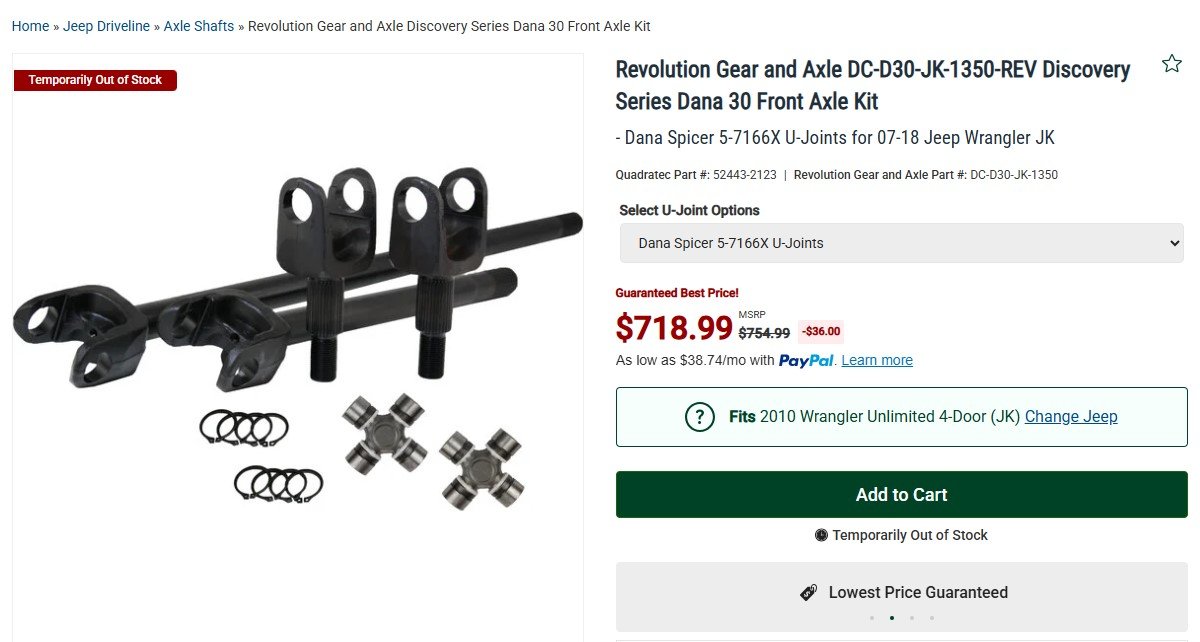This screenshot has width=1200, height=642.
Task: Click the price tag icon
Action: click(809, 593)
